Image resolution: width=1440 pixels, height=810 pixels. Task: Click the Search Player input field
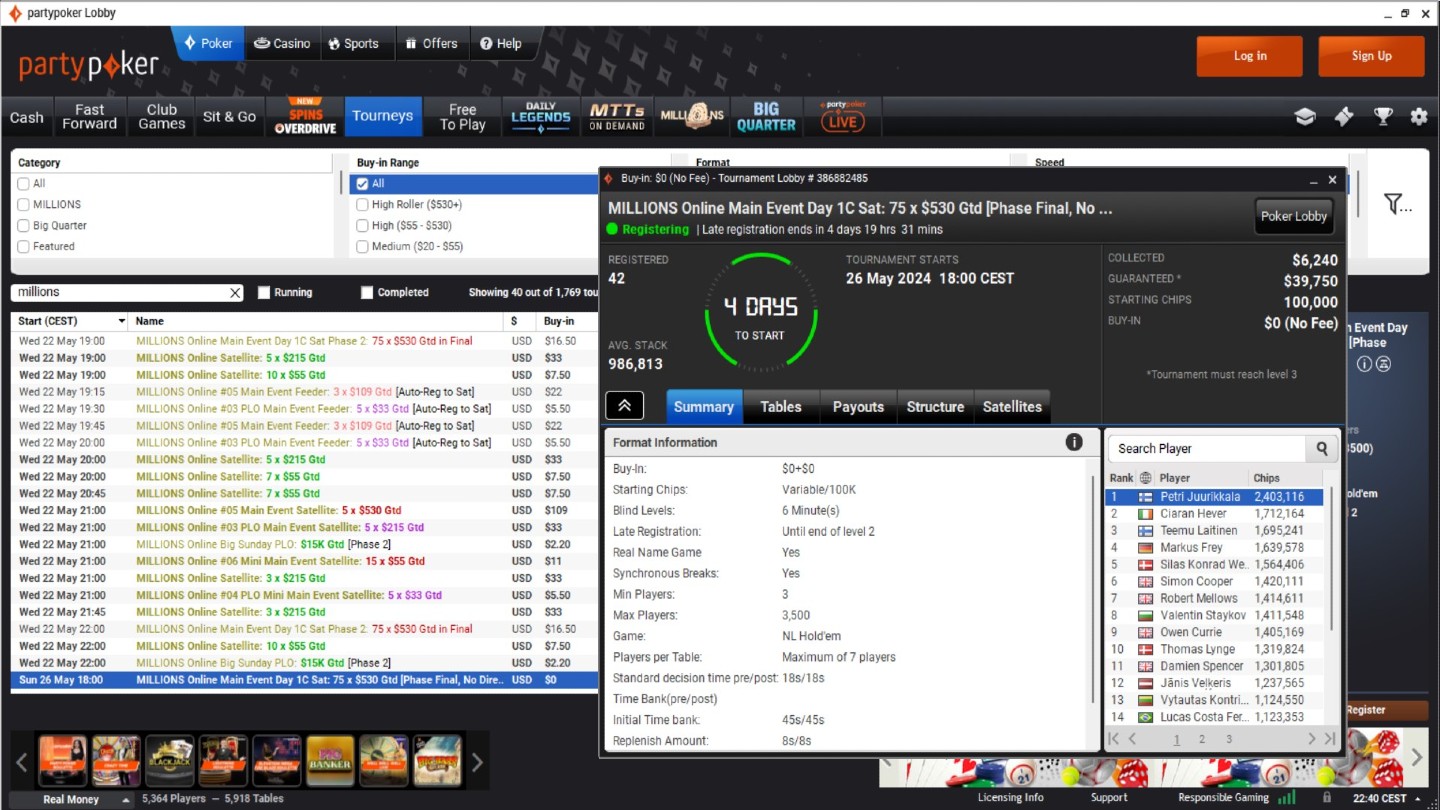1207,449
